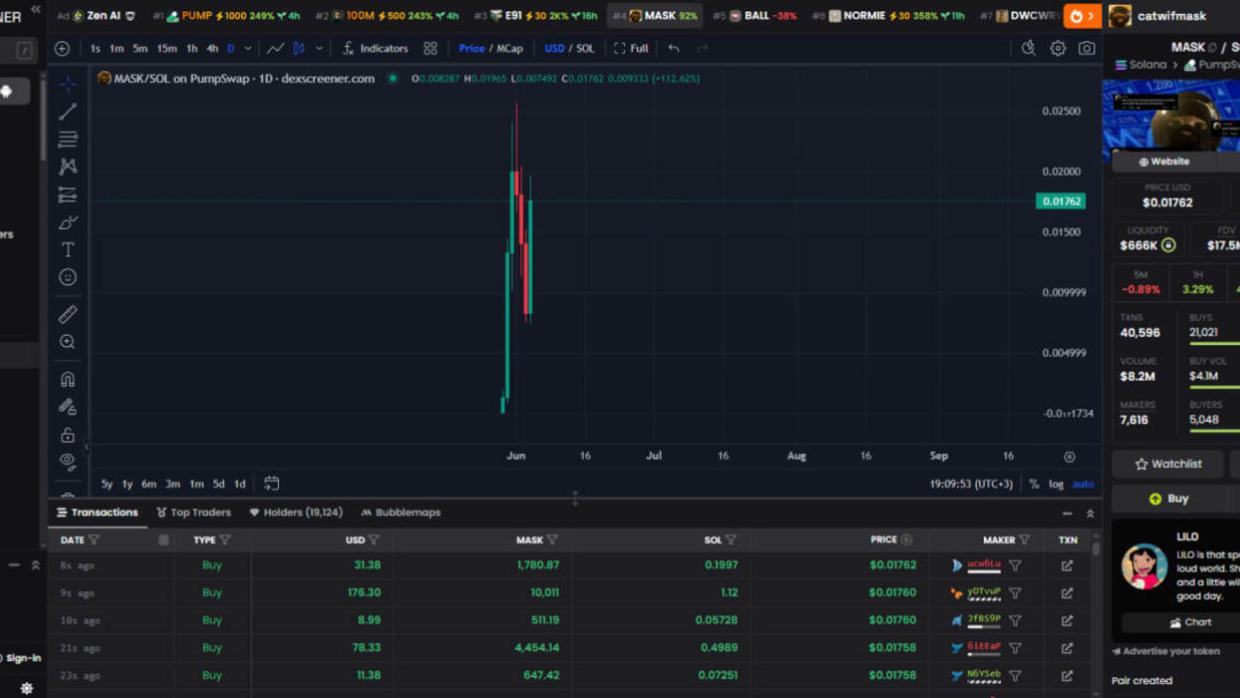Image resolution: width=1240 pixels, height=698 pixels.
Task: Open the go-to-date calendar icon
Action: coord(271,484)
